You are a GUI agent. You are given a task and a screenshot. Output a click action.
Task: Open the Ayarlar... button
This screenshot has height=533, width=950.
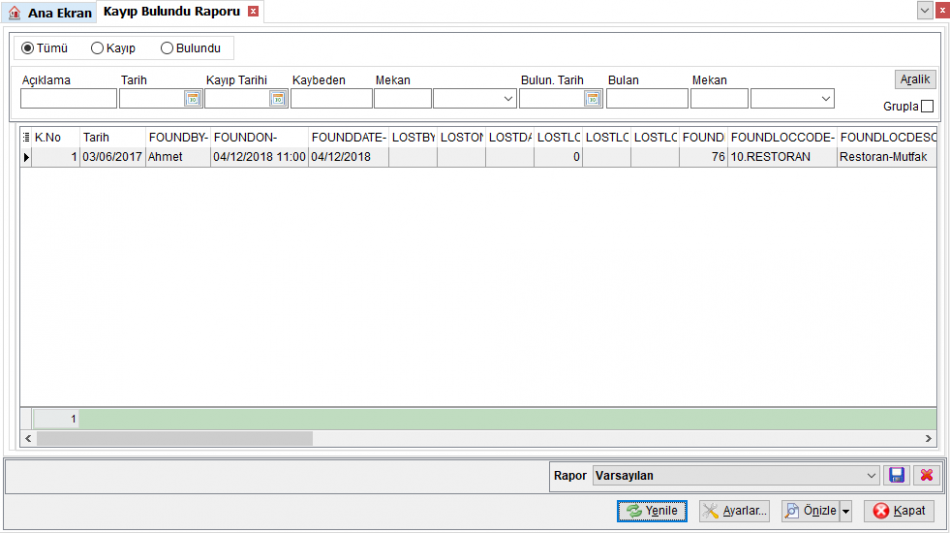[x=734, y=511]
